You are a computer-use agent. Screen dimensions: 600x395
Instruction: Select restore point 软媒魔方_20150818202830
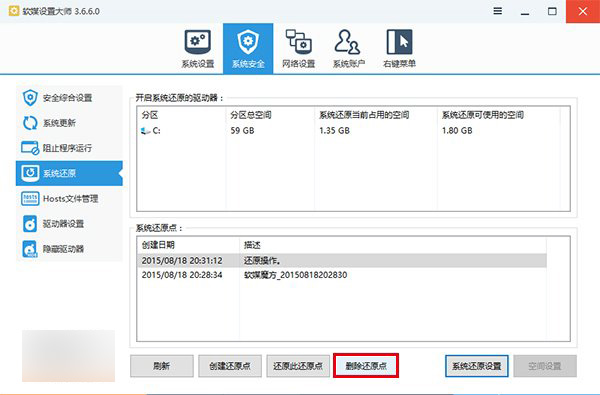341,275
